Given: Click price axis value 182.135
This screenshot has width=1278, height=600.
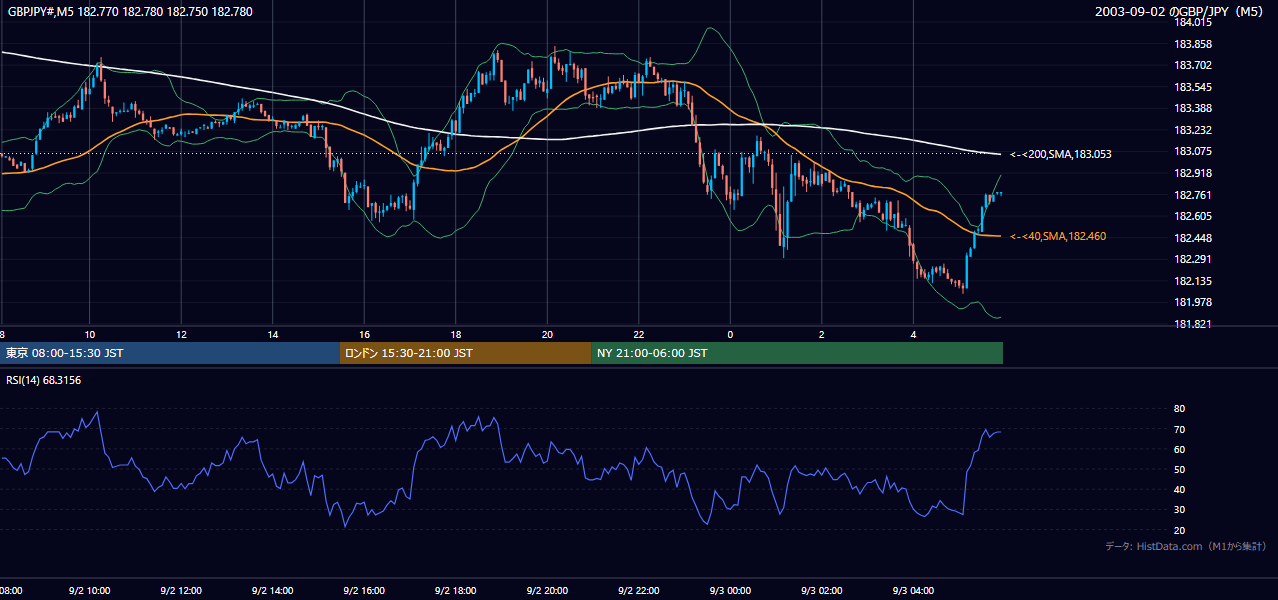Looking at the screenshot, I should (x=1193, y=281).
